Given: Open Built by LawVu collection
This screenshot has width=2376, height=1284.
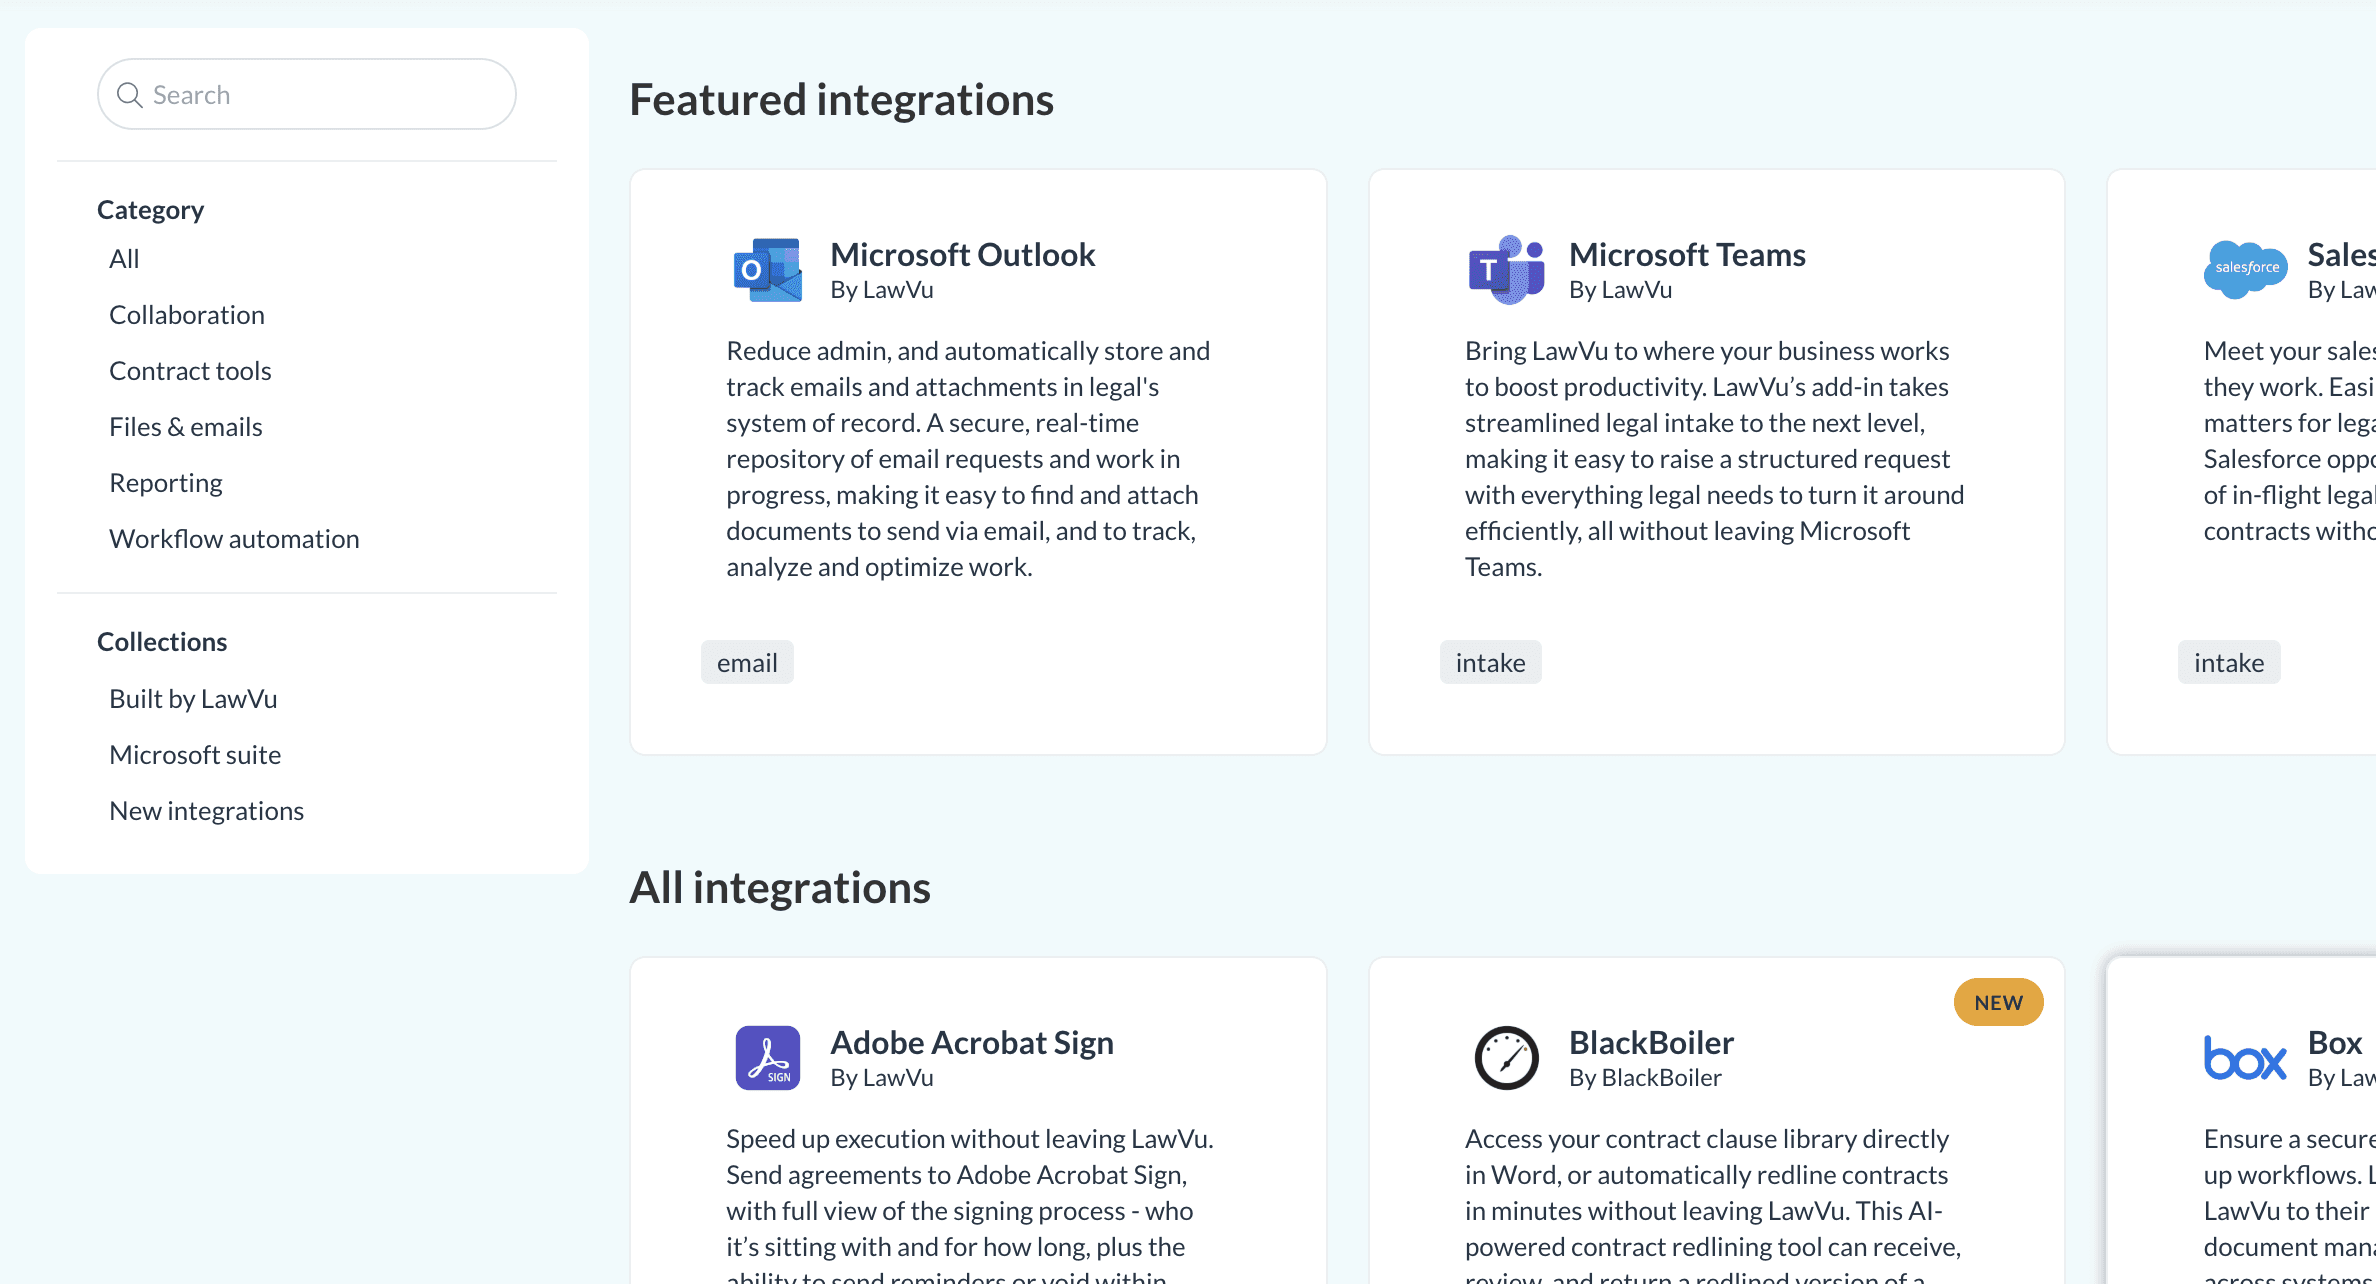Looking at the screenshot, I should pos(193,699).
